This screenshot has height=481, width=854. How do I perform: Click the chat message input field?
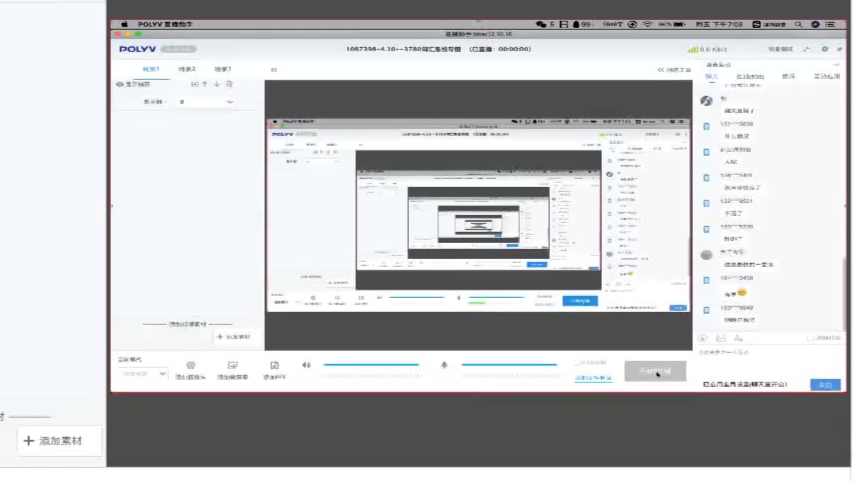coord(769,361)
